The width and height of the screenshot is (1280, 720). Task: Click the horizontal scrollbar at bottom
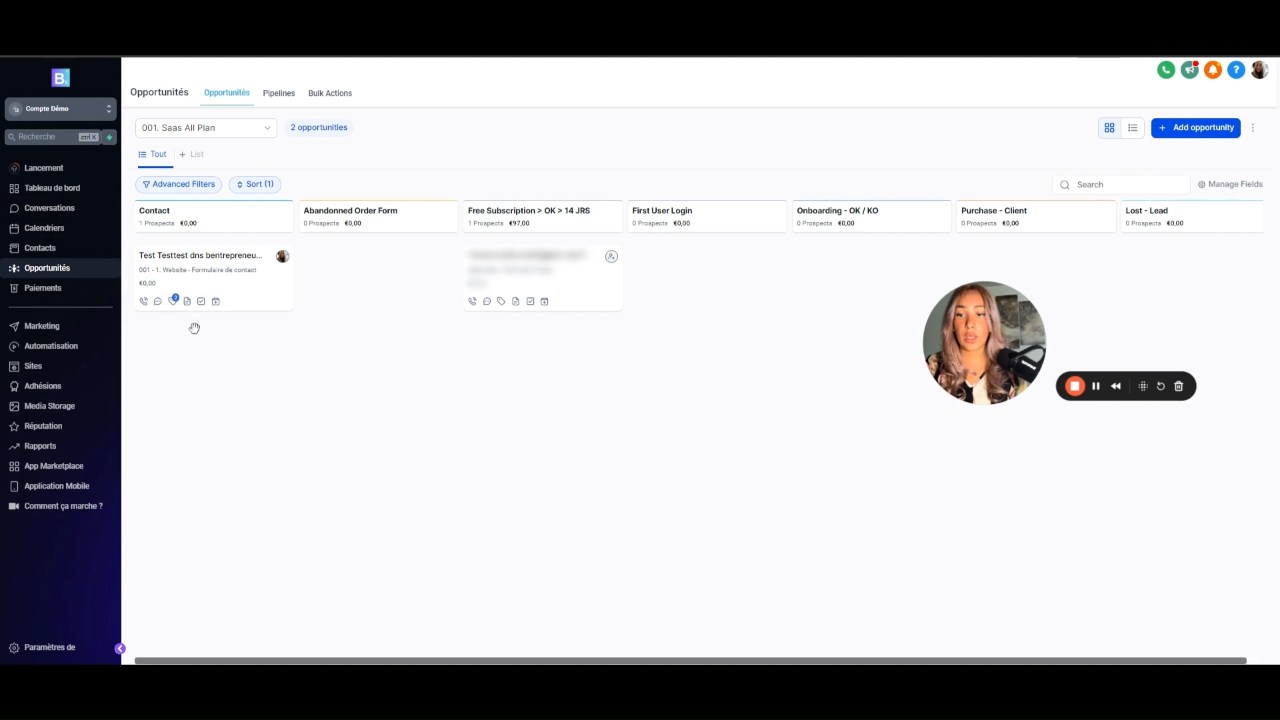(x=690, y=660)
